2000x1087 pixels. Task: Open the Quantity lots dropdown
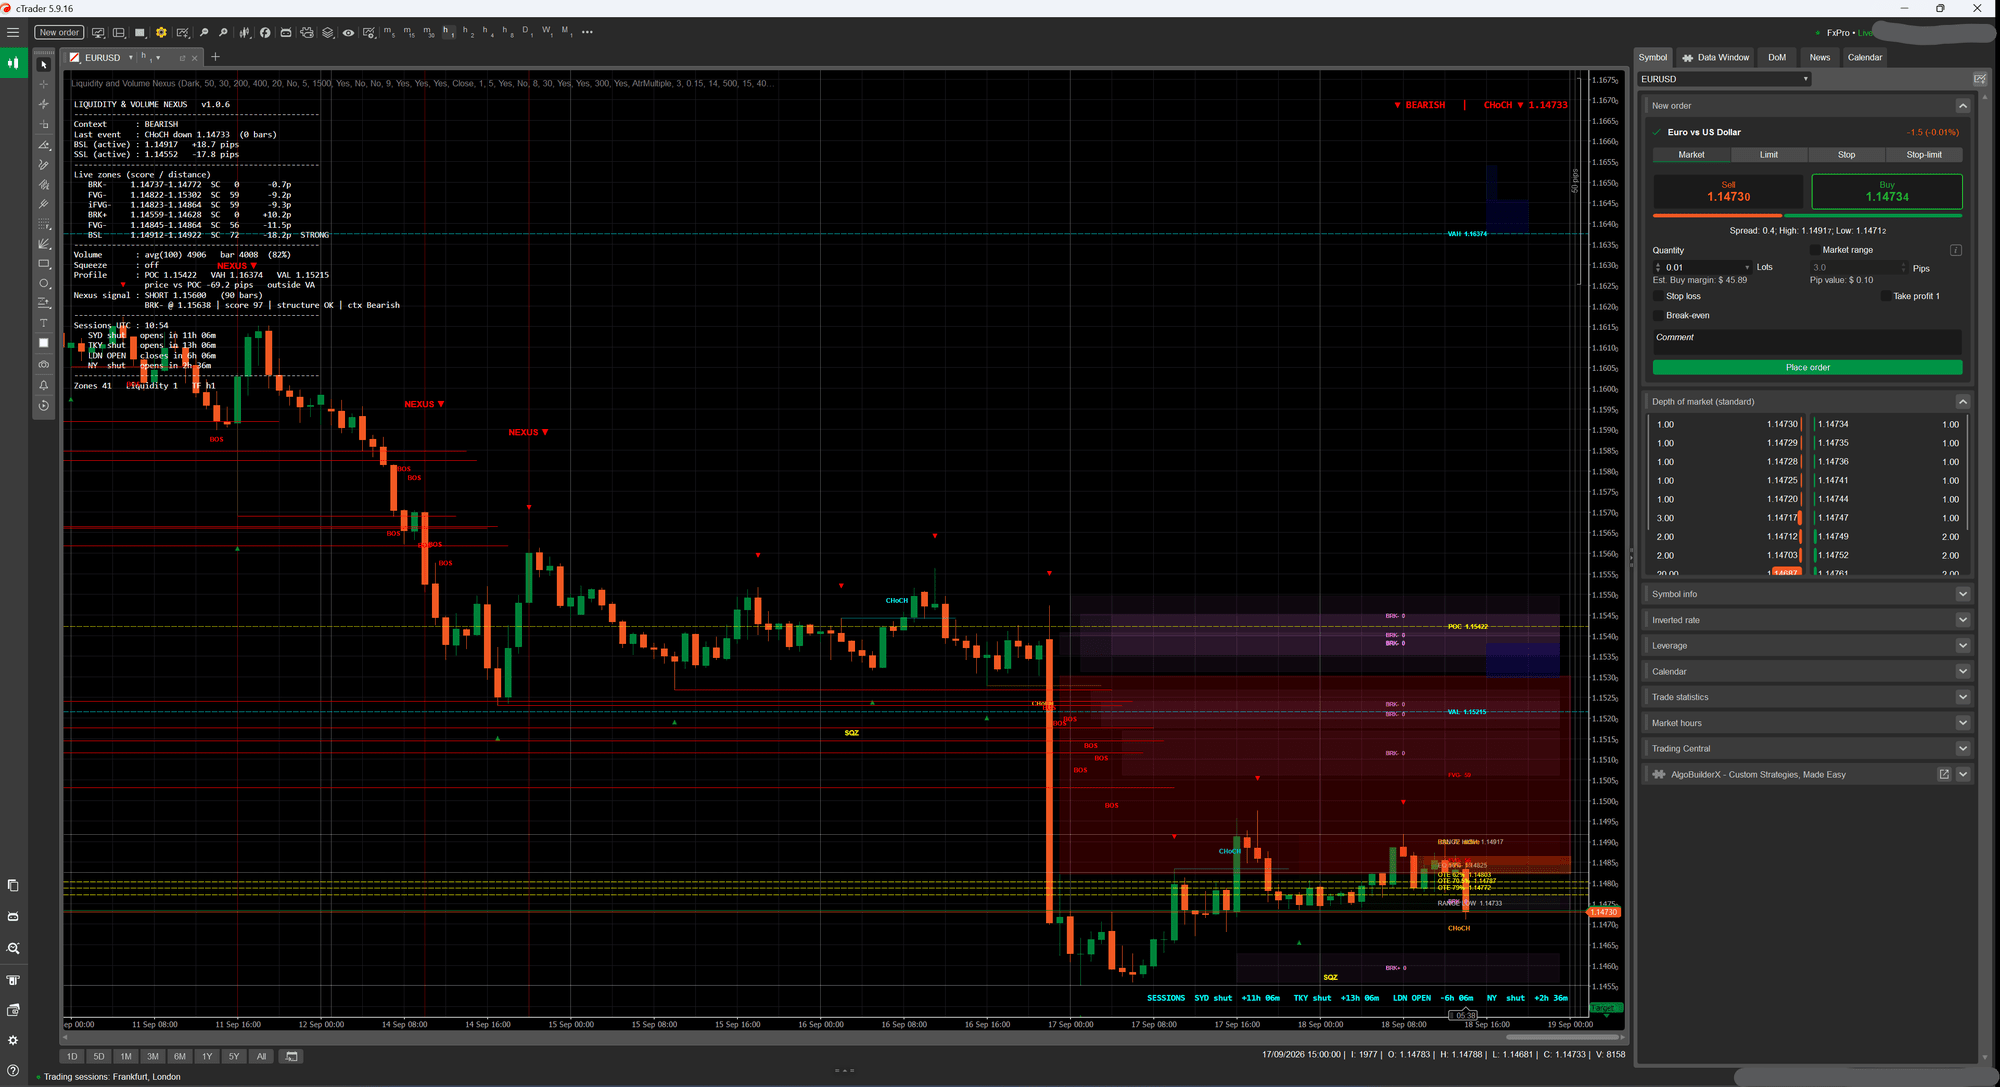pyautogui.click(x=1747, y=267)
